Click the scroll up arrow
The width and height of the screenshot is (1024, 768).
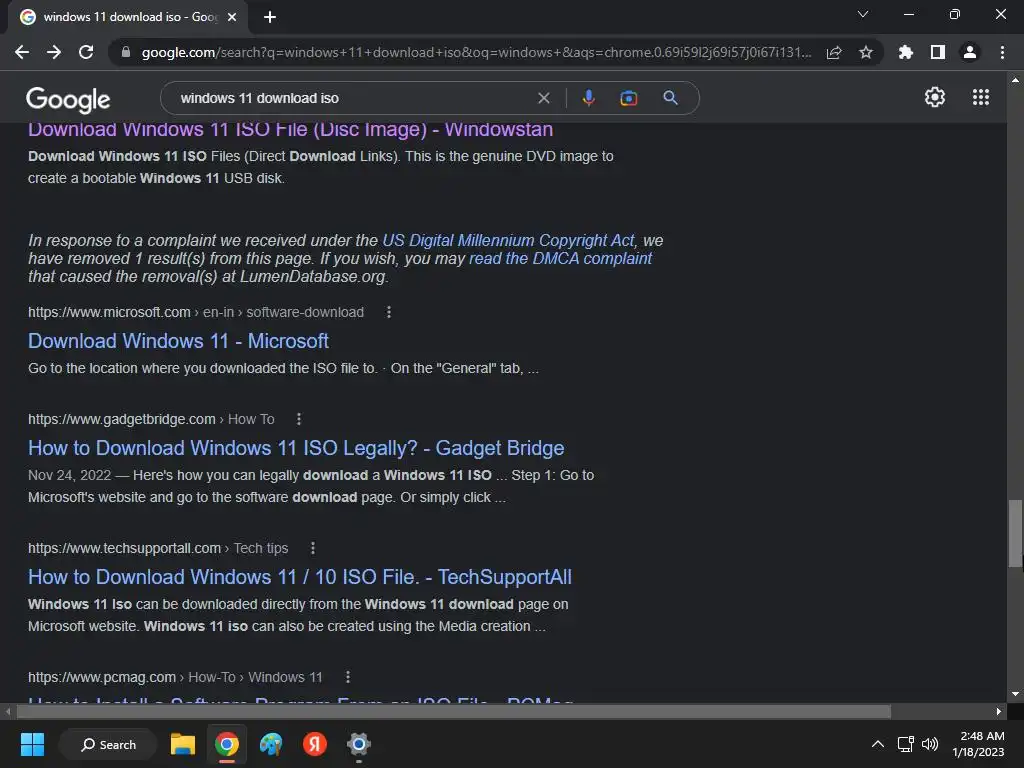click(1015, 80)
